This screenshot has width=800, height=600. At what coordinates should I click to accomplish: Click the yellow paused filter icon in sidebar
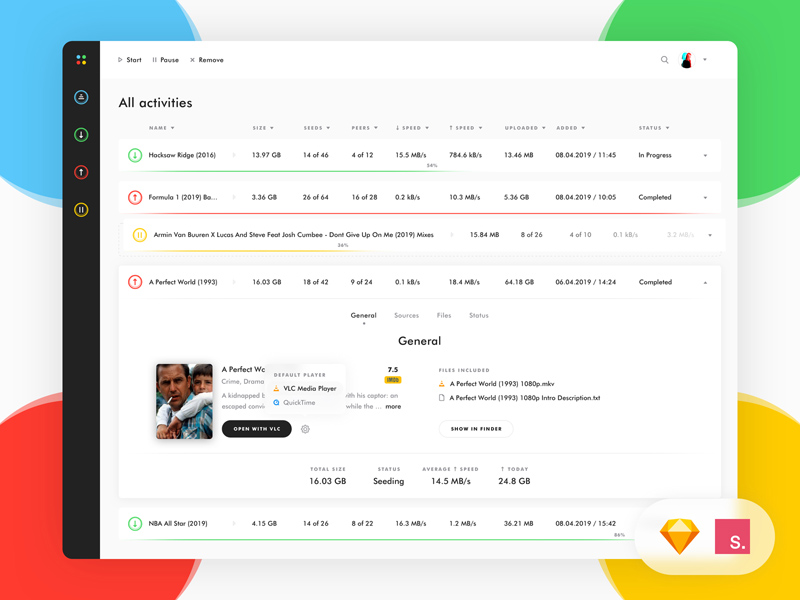click(x=81, y=210)
